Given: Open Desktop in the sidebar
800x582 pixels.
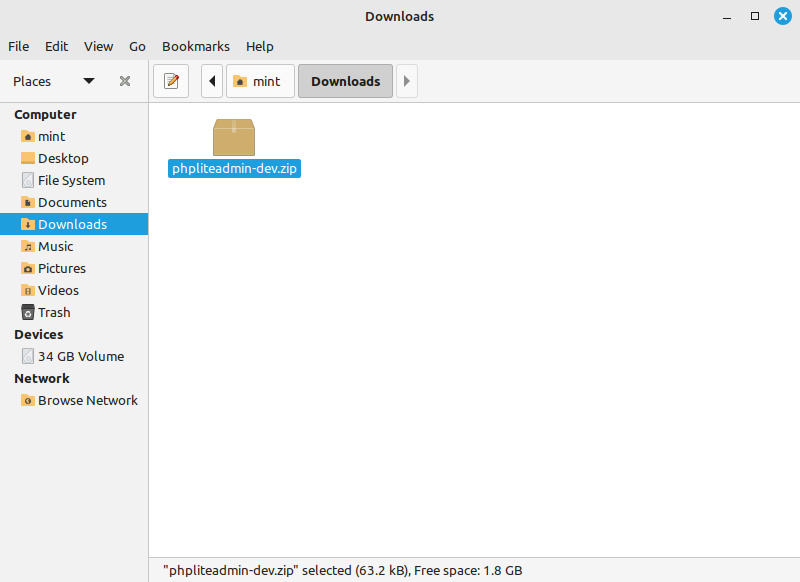Looking at the screenshot, I should coord(74,159).
